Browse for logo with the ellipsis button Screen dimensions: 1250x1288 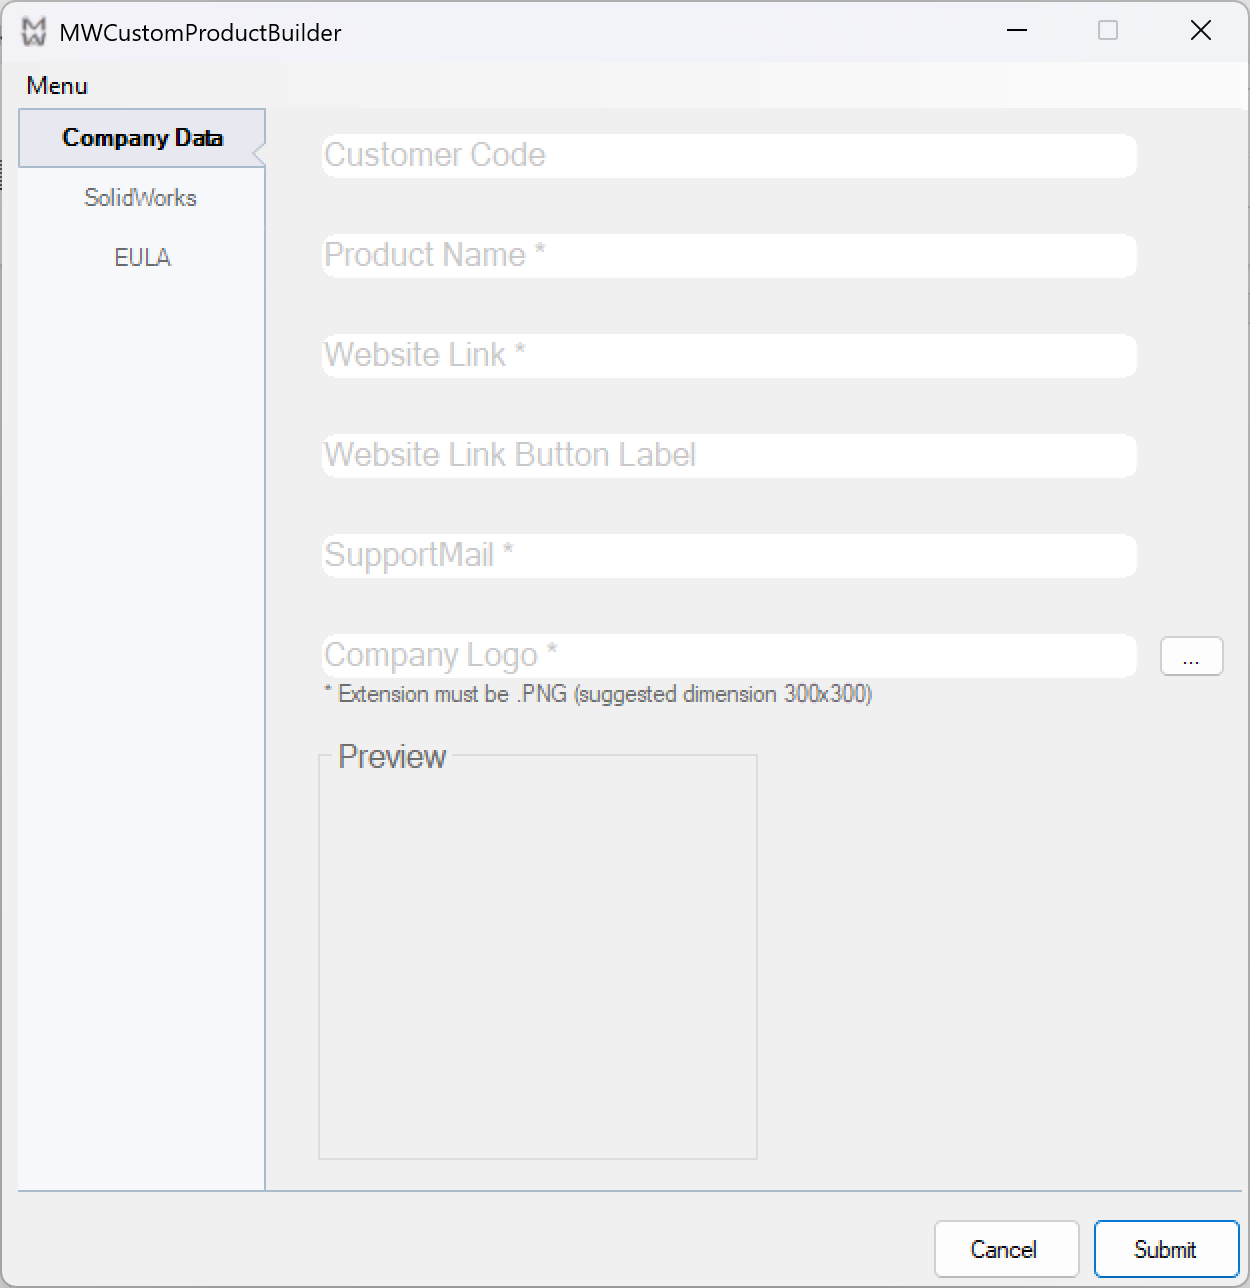1191,656
